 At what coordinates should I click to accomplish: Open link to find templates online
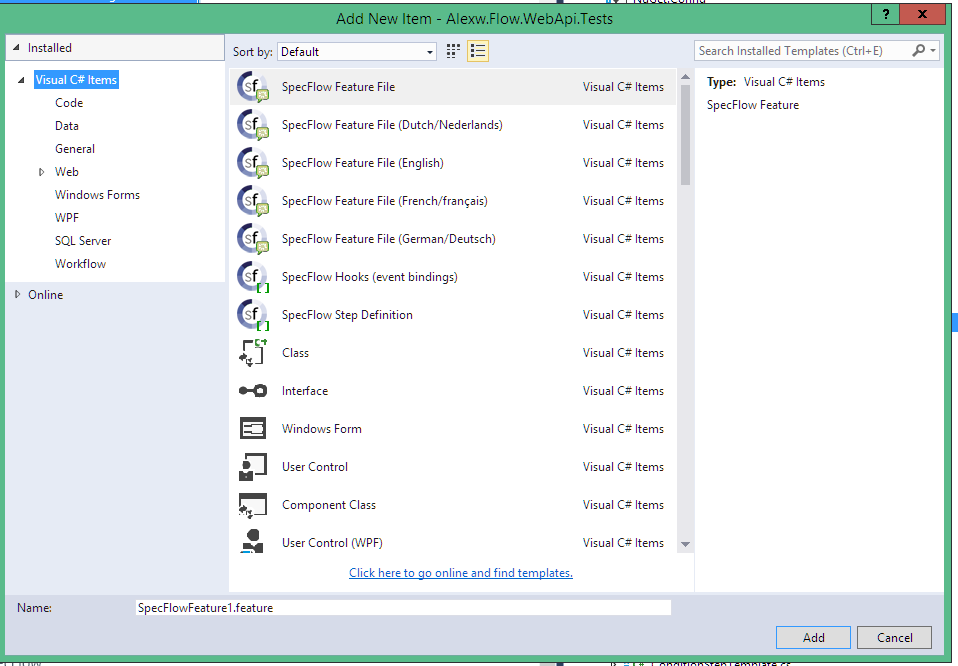tap(461, 573)
